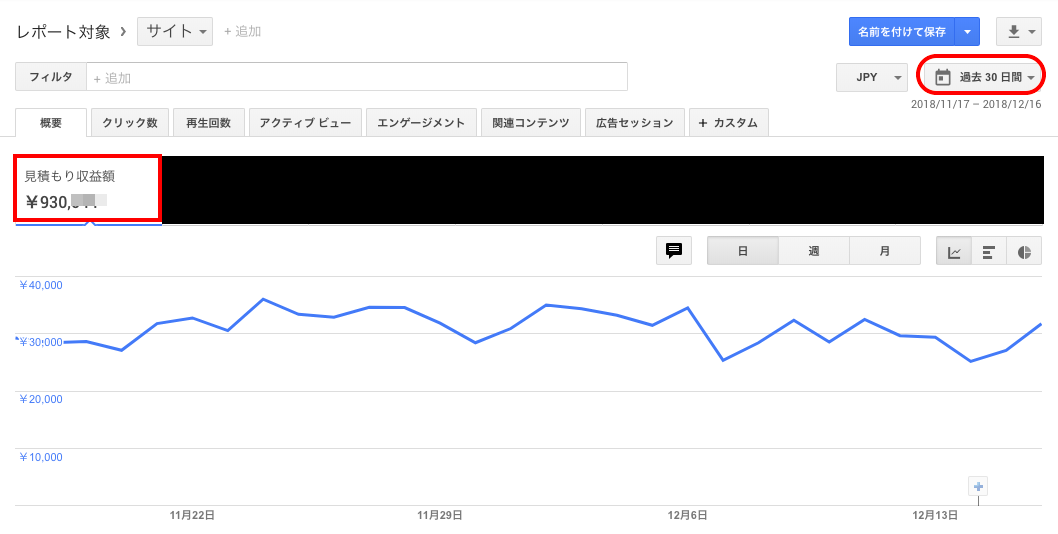
Task: Open the サイト report target dropdown
Action: point(175,32)
